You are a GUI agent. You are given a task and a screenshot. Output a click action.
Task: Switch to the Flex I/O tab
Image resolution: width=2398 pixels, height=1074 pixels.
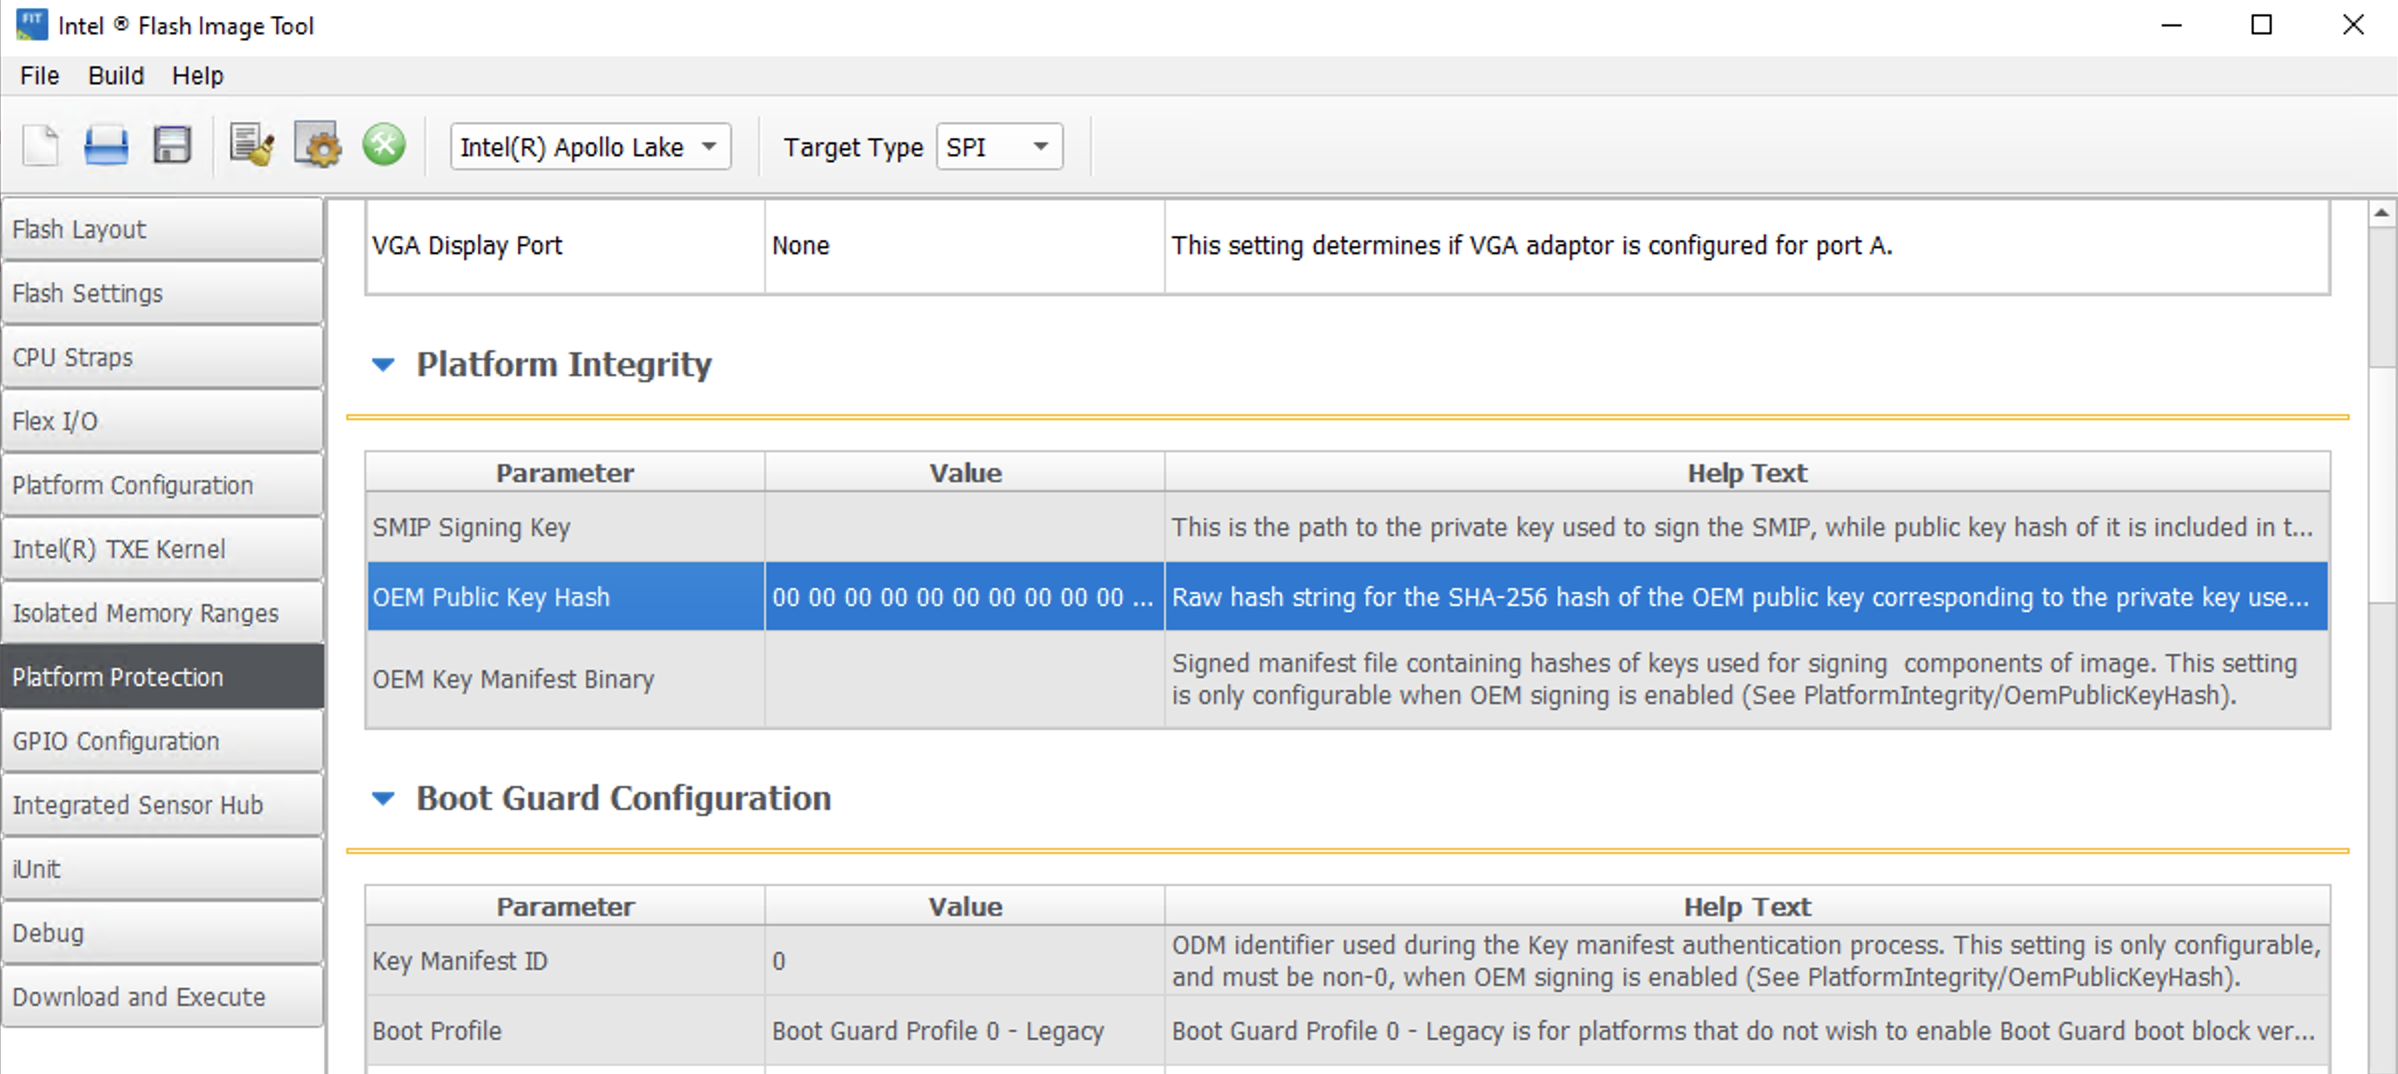click(162, 421)
